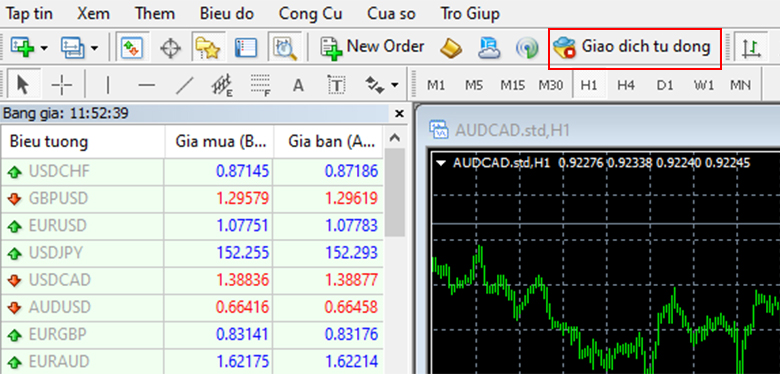
Task: Toggle the Market Watch window icon
Action: [132, 48]
